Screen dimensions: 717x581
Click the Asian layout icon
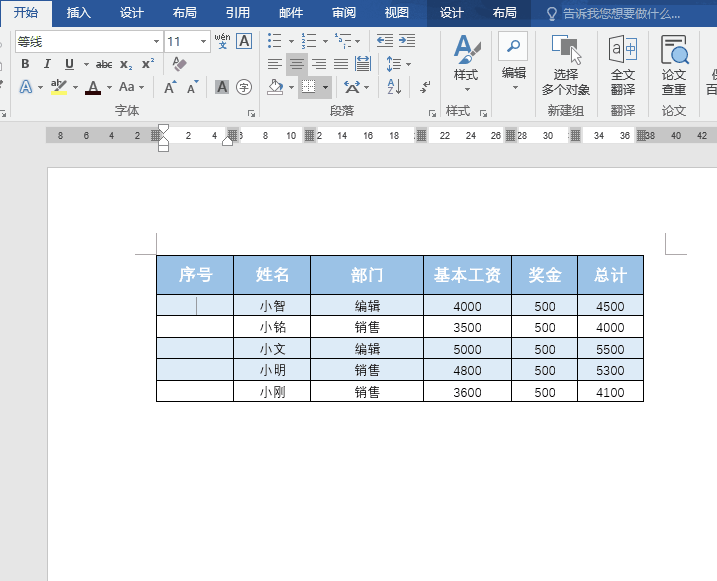352,87
